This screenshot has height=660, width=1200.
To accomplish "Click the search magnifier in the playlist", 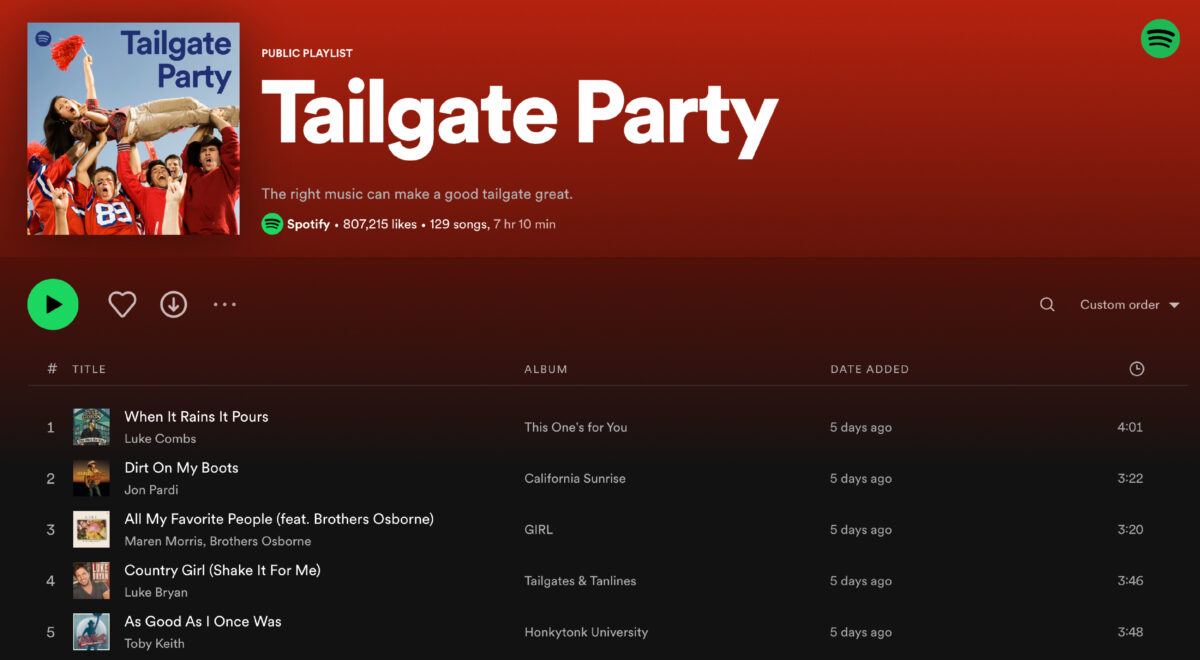I will (x=1047, y=305).
